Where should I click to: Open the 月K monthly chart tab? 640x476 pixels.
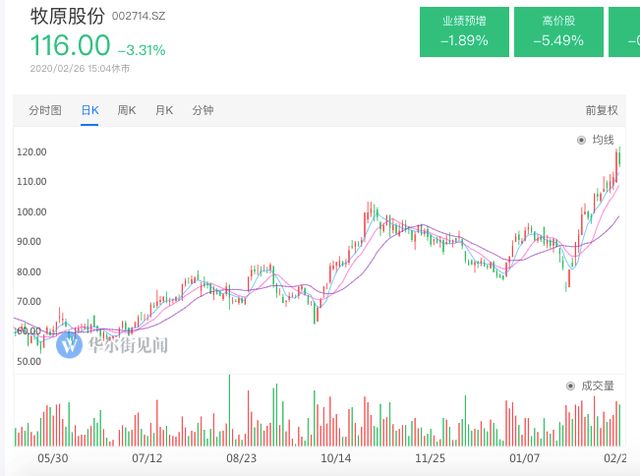[x=164, y=110]
